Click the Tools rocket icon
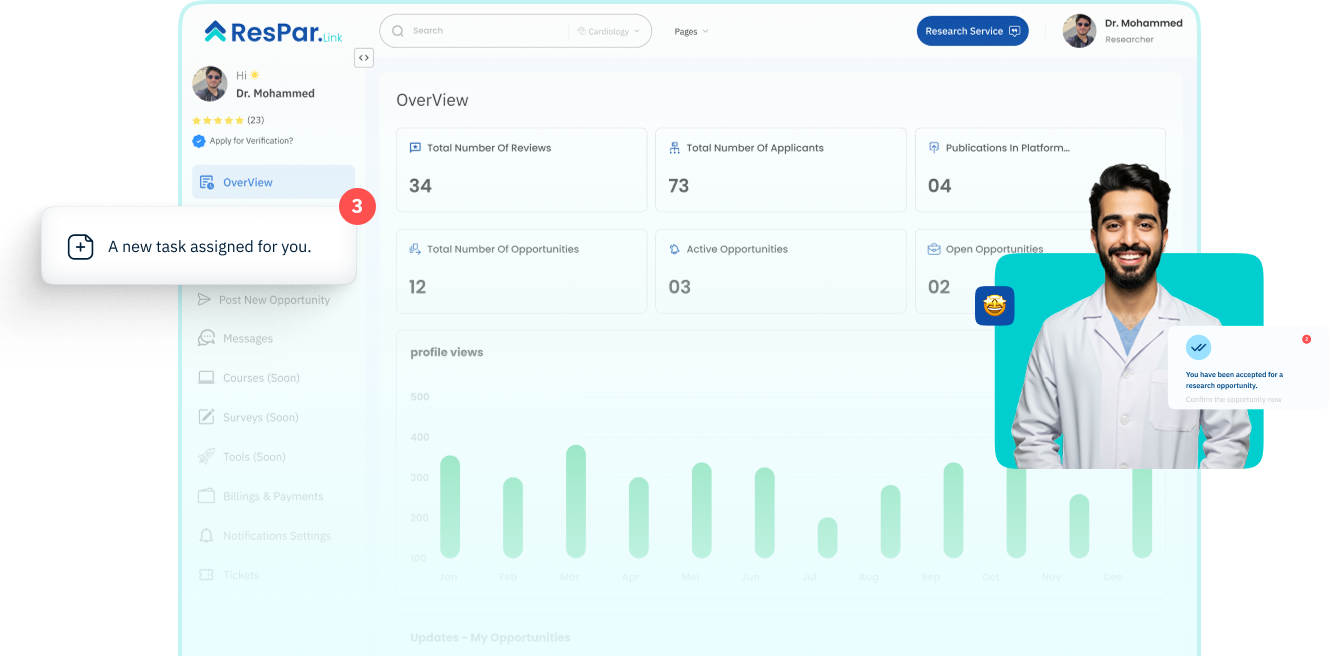The height and width of the screenshot is (656, 1330). pos(206,457)
